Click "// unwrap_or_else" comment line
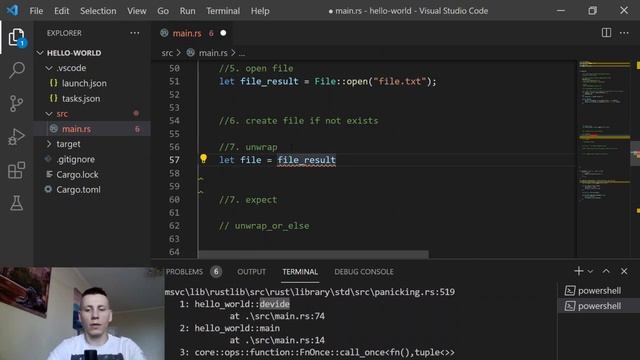 coord(264,226)
